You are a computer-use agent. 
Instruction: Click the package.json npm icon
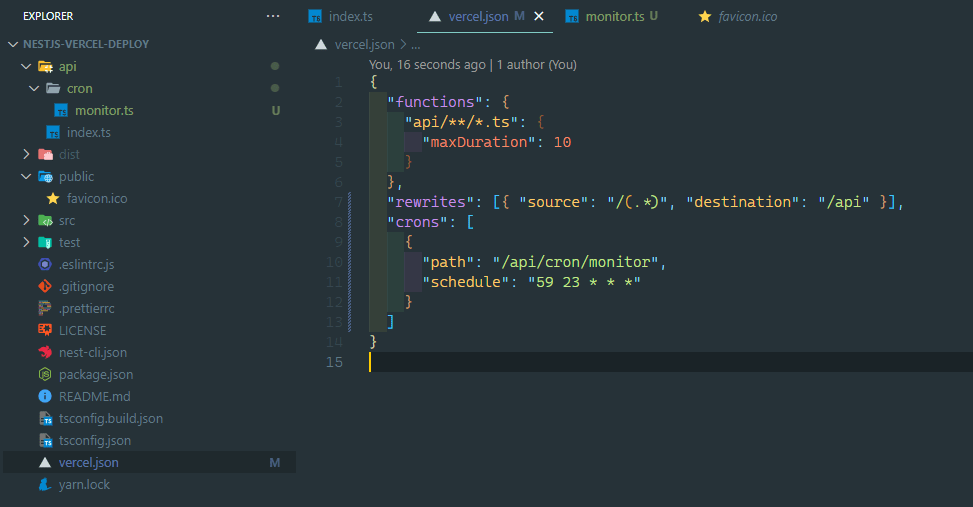point(45,374)
